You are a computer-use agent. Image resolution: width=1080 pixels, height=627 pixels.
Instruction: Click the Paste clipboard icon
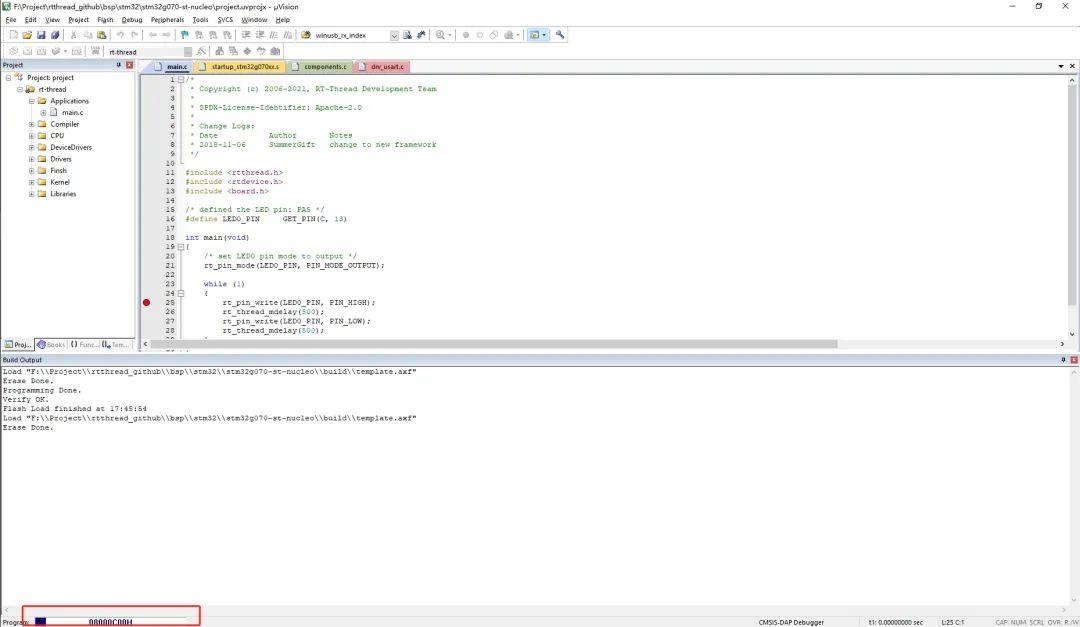click(102, 35)
